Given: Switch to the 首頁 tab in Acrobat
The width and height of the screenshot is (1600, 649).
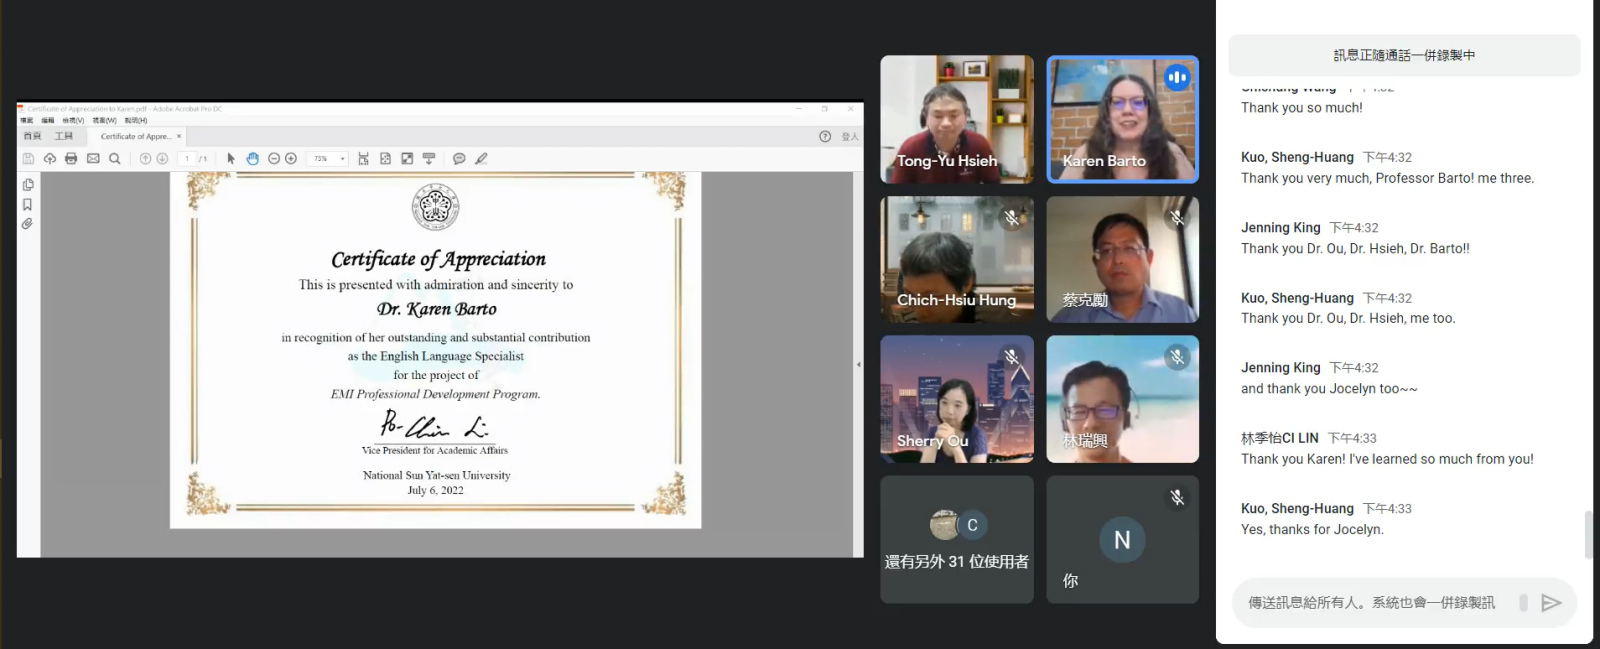Looking at the screenshot, I should tap(33, 136).
